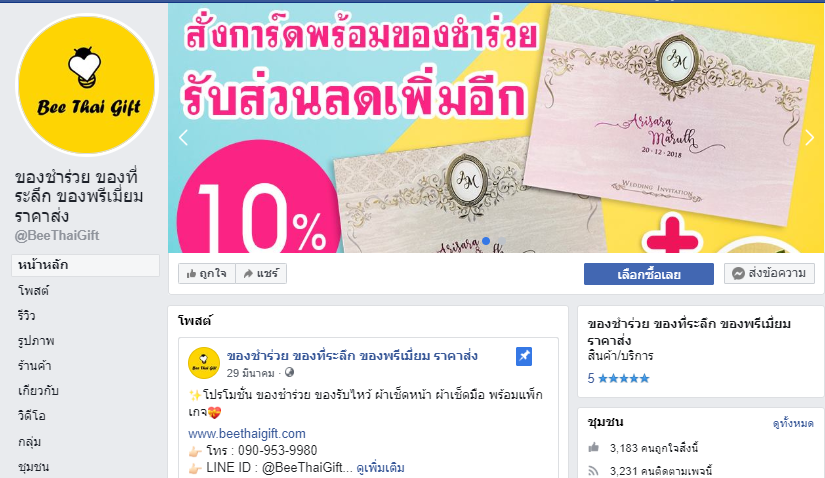Select the first blue carousel dot
The width and height of the screenshot is (825, 478).
[x=486, y=241]
